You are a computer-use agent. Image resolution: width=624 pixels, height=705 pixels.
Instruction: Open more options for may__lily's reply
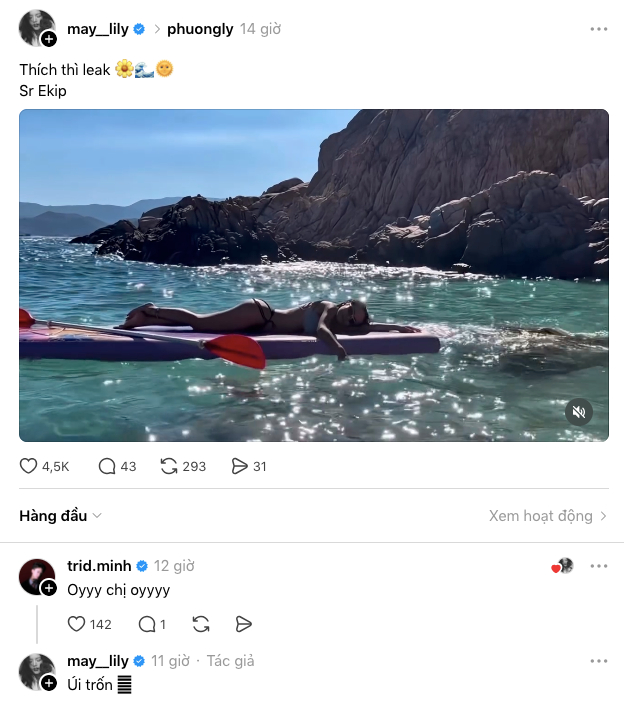[598, 661]
